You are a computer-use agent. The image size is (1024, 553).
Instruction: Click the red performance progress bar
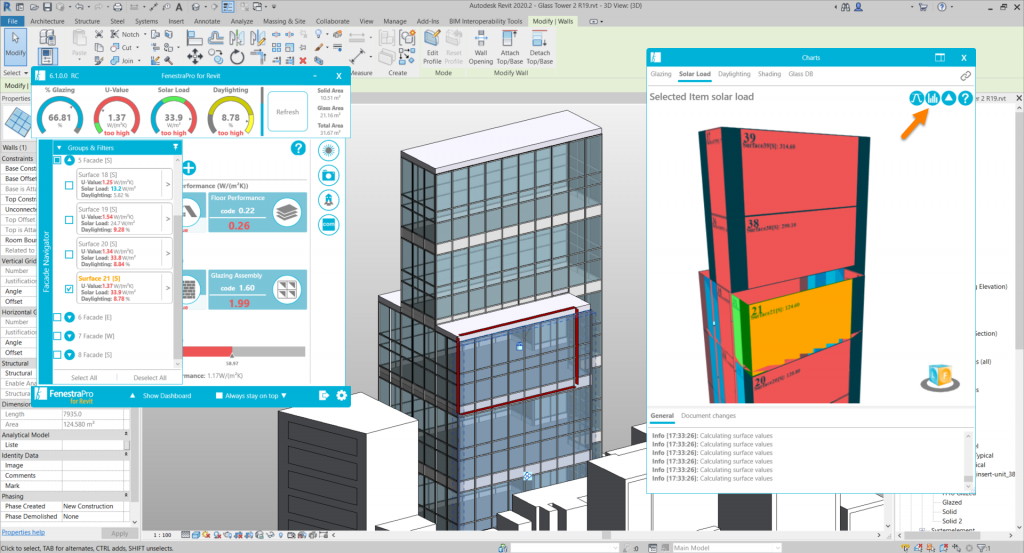(x=208, y=351)
